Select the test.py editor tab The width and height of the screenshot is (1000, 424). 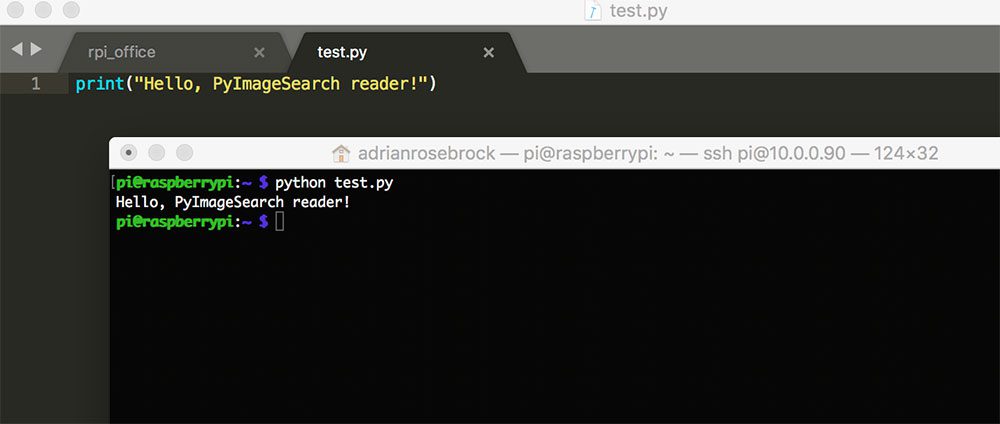[342, 52]
